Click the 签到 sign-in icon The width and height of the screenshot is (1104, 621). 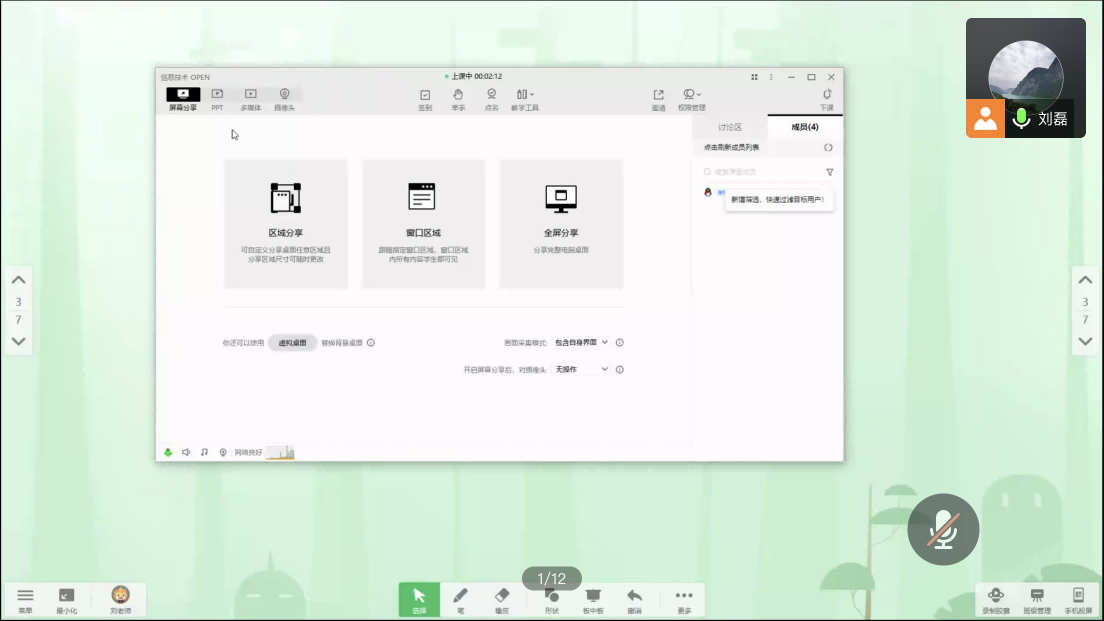(x=425, y=99)
